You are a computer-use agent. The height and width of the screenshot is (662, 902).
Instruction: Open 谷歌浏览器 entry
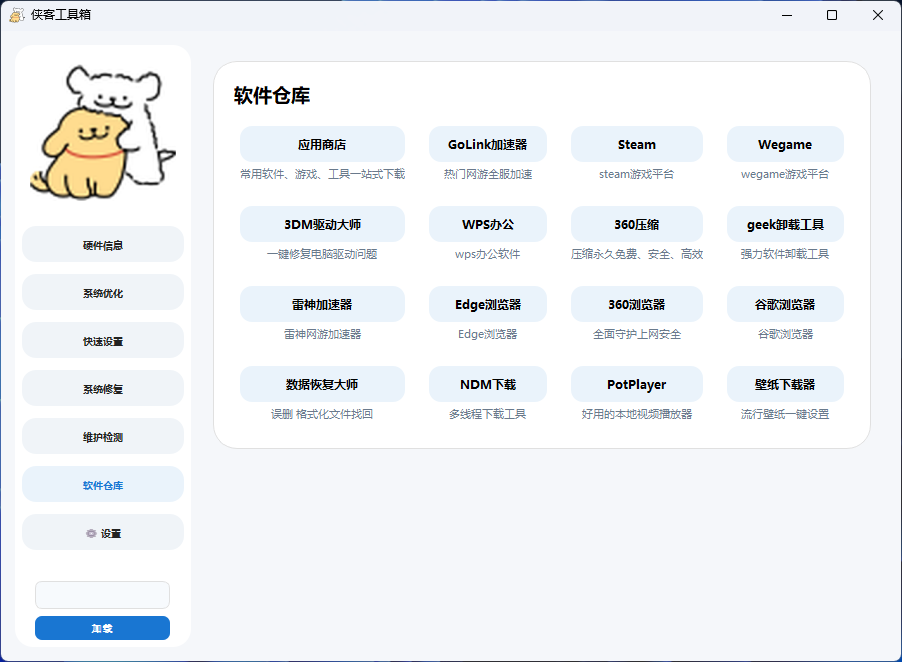(785, 304)
